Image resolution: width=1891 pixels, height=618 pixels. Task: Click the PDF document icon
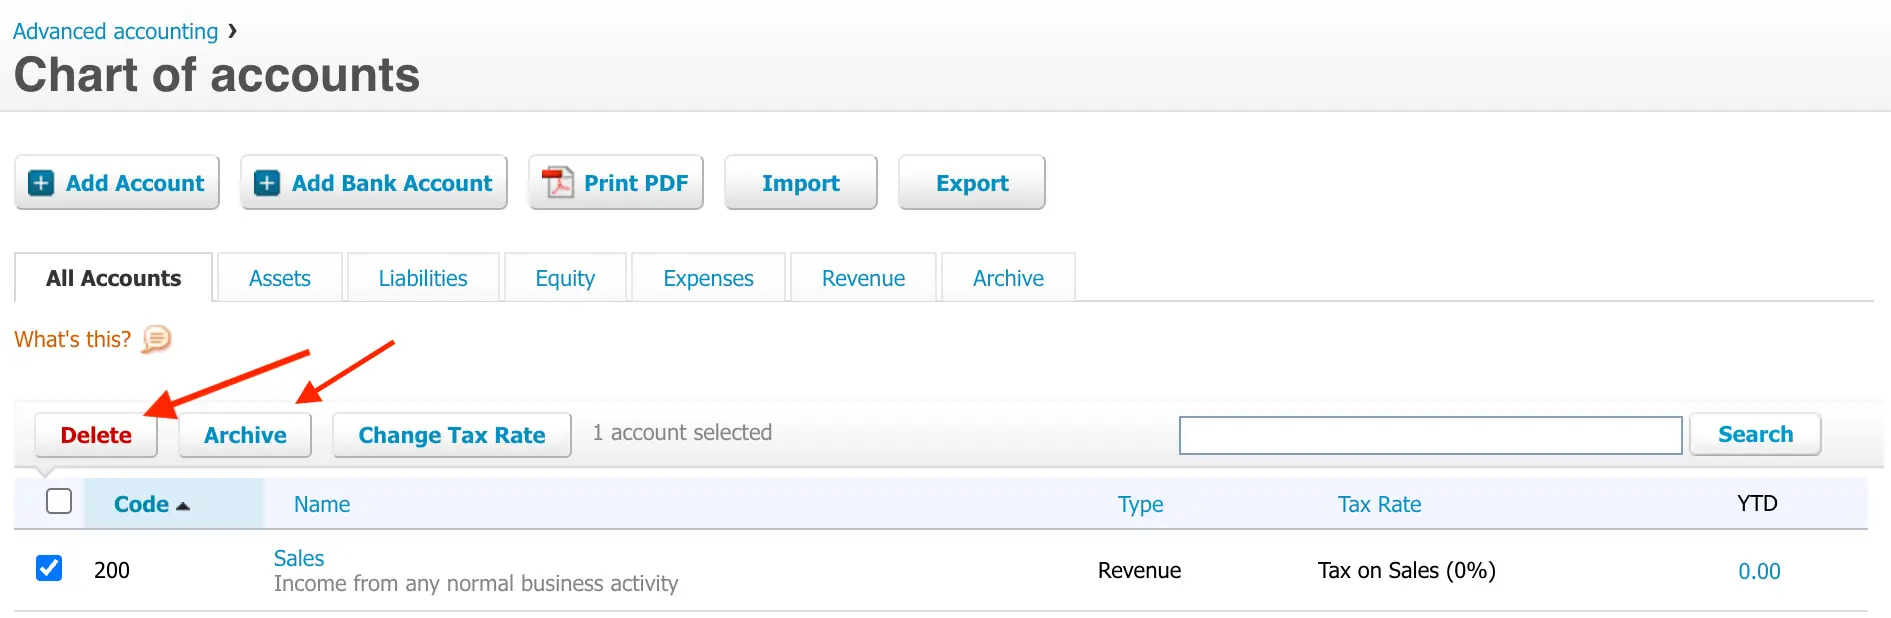pyautogui.click(x=557, y=183)
